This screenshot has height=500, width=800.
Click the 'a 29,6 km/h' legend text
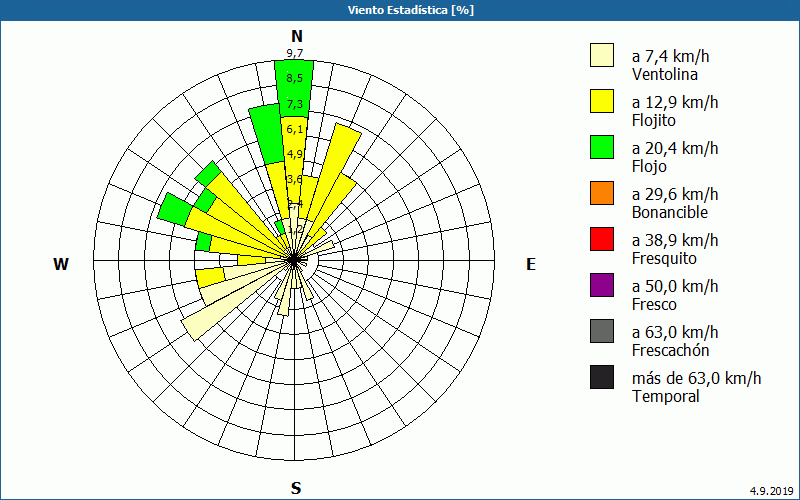coord(675,194)
